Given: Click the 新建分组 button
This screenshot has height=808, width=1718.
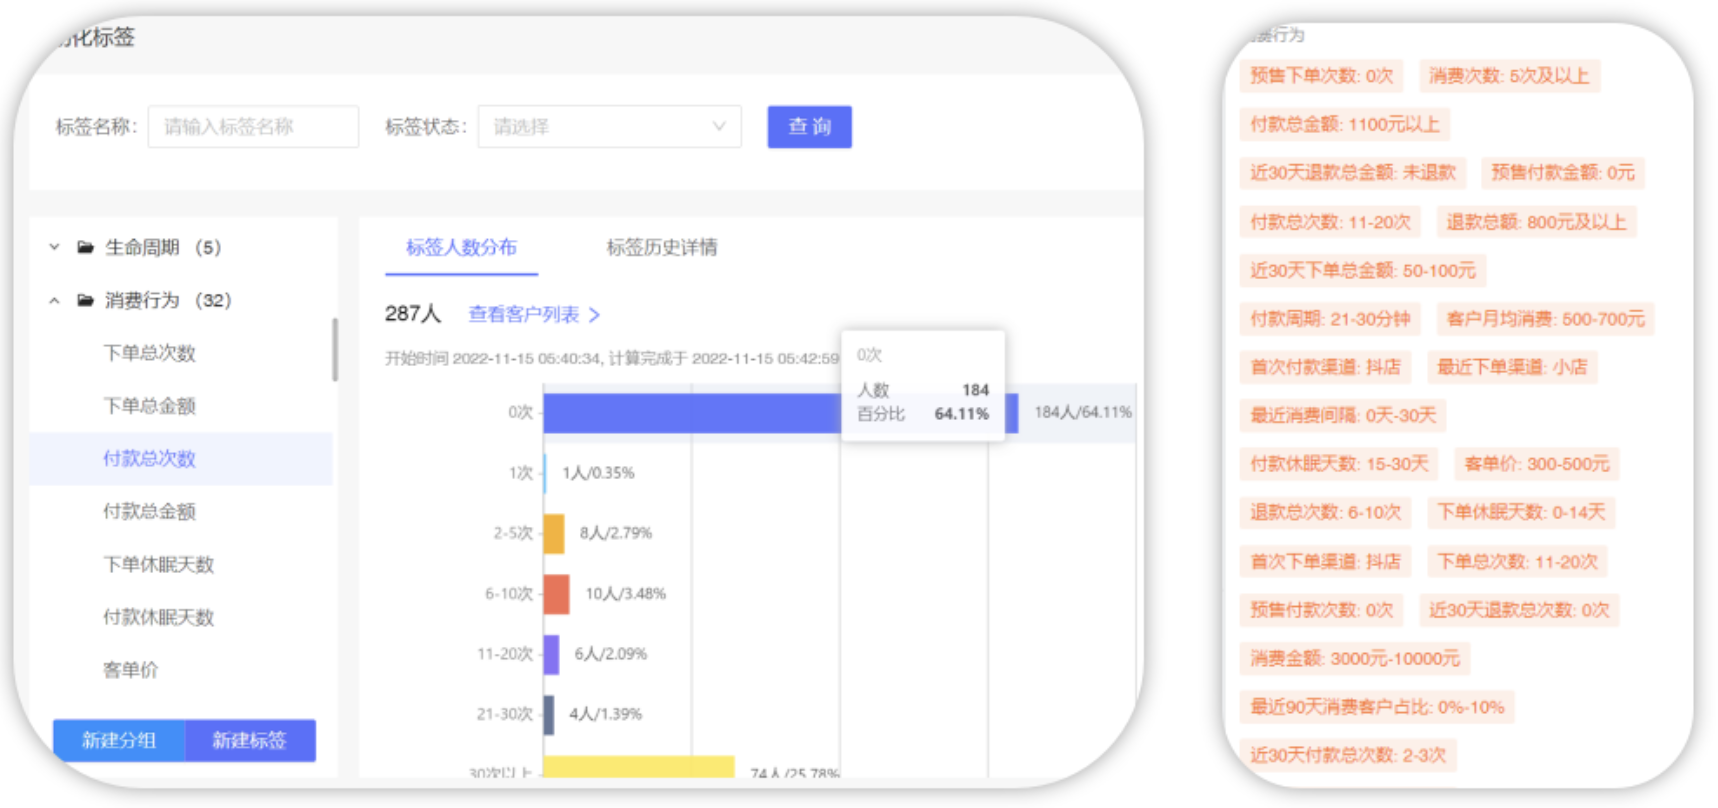Looking at the screenshot, I should 119,740.
